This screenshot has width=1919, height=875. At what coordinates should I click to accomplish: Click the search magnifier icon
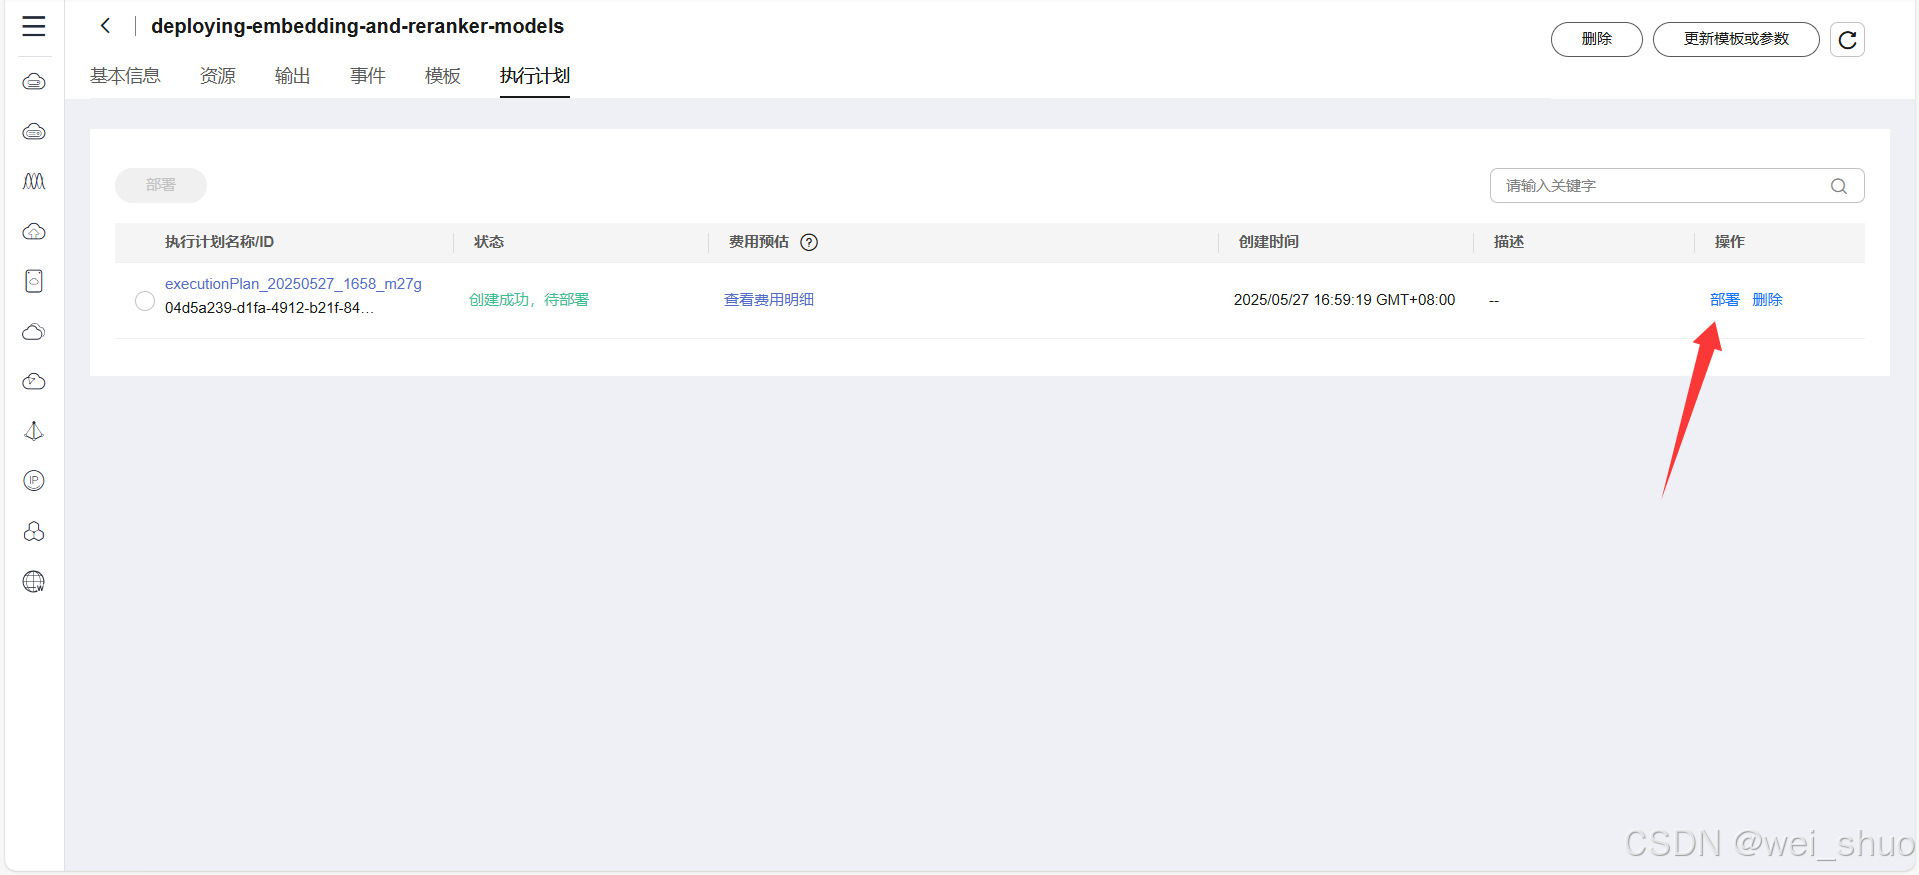1838,186
